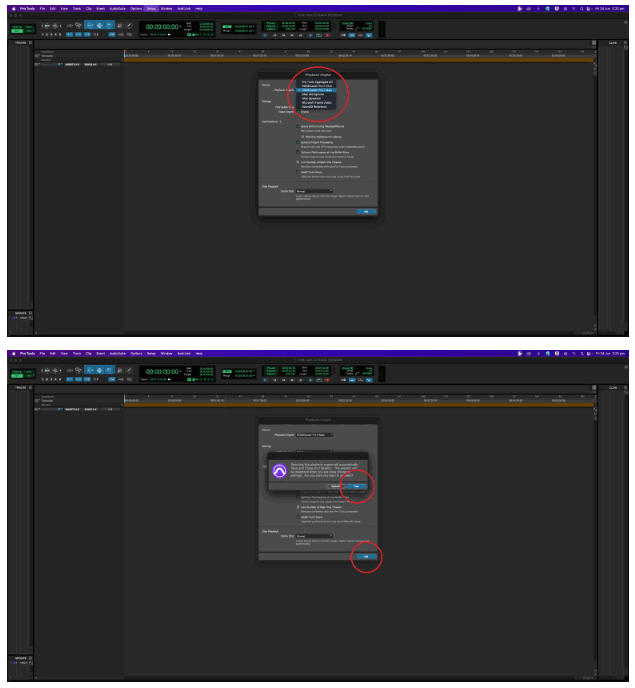Click the Apple logo in the upper screenshot's menu bar
The width and height of the screenshot is (635, 688).
click(14, 8)
